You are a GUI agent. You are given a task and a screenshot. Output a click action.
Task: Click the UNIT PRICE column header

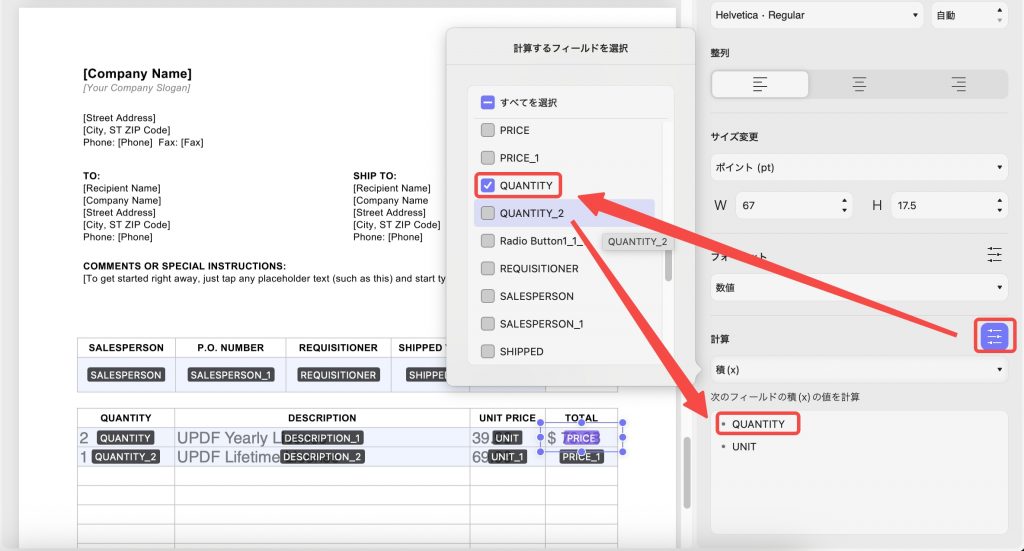[507, 418]
